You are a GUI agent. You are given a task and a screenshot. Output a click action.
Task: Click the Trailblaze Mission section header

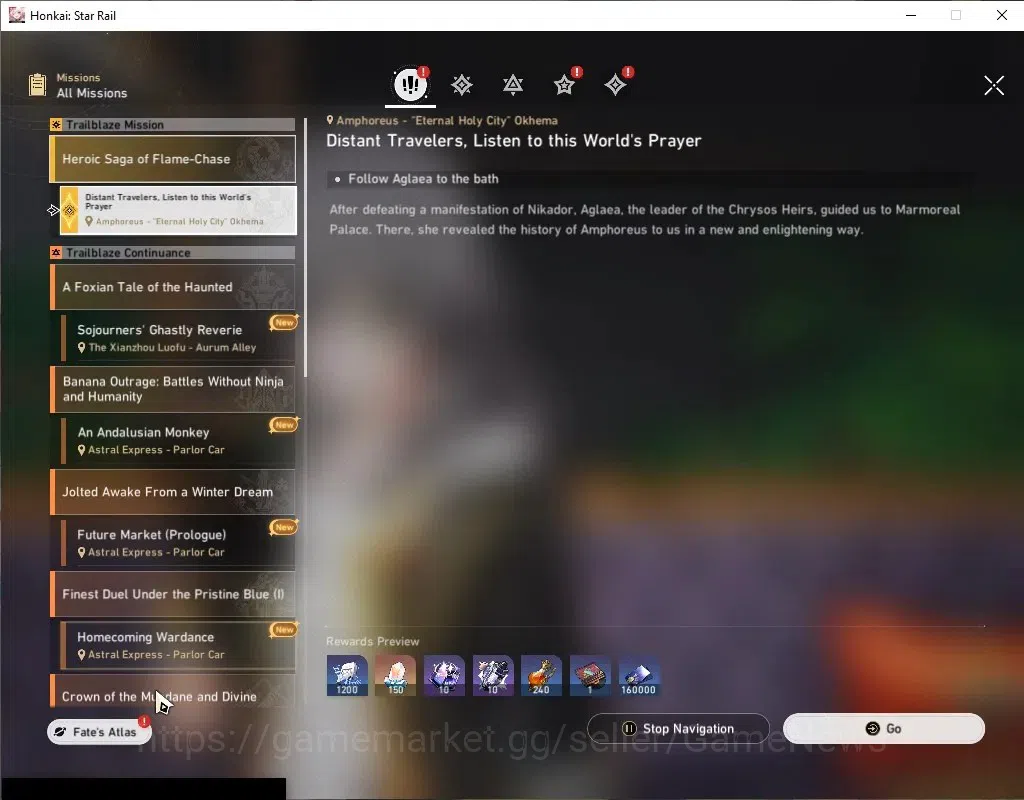pyautogui.click(x=173, y=124)
